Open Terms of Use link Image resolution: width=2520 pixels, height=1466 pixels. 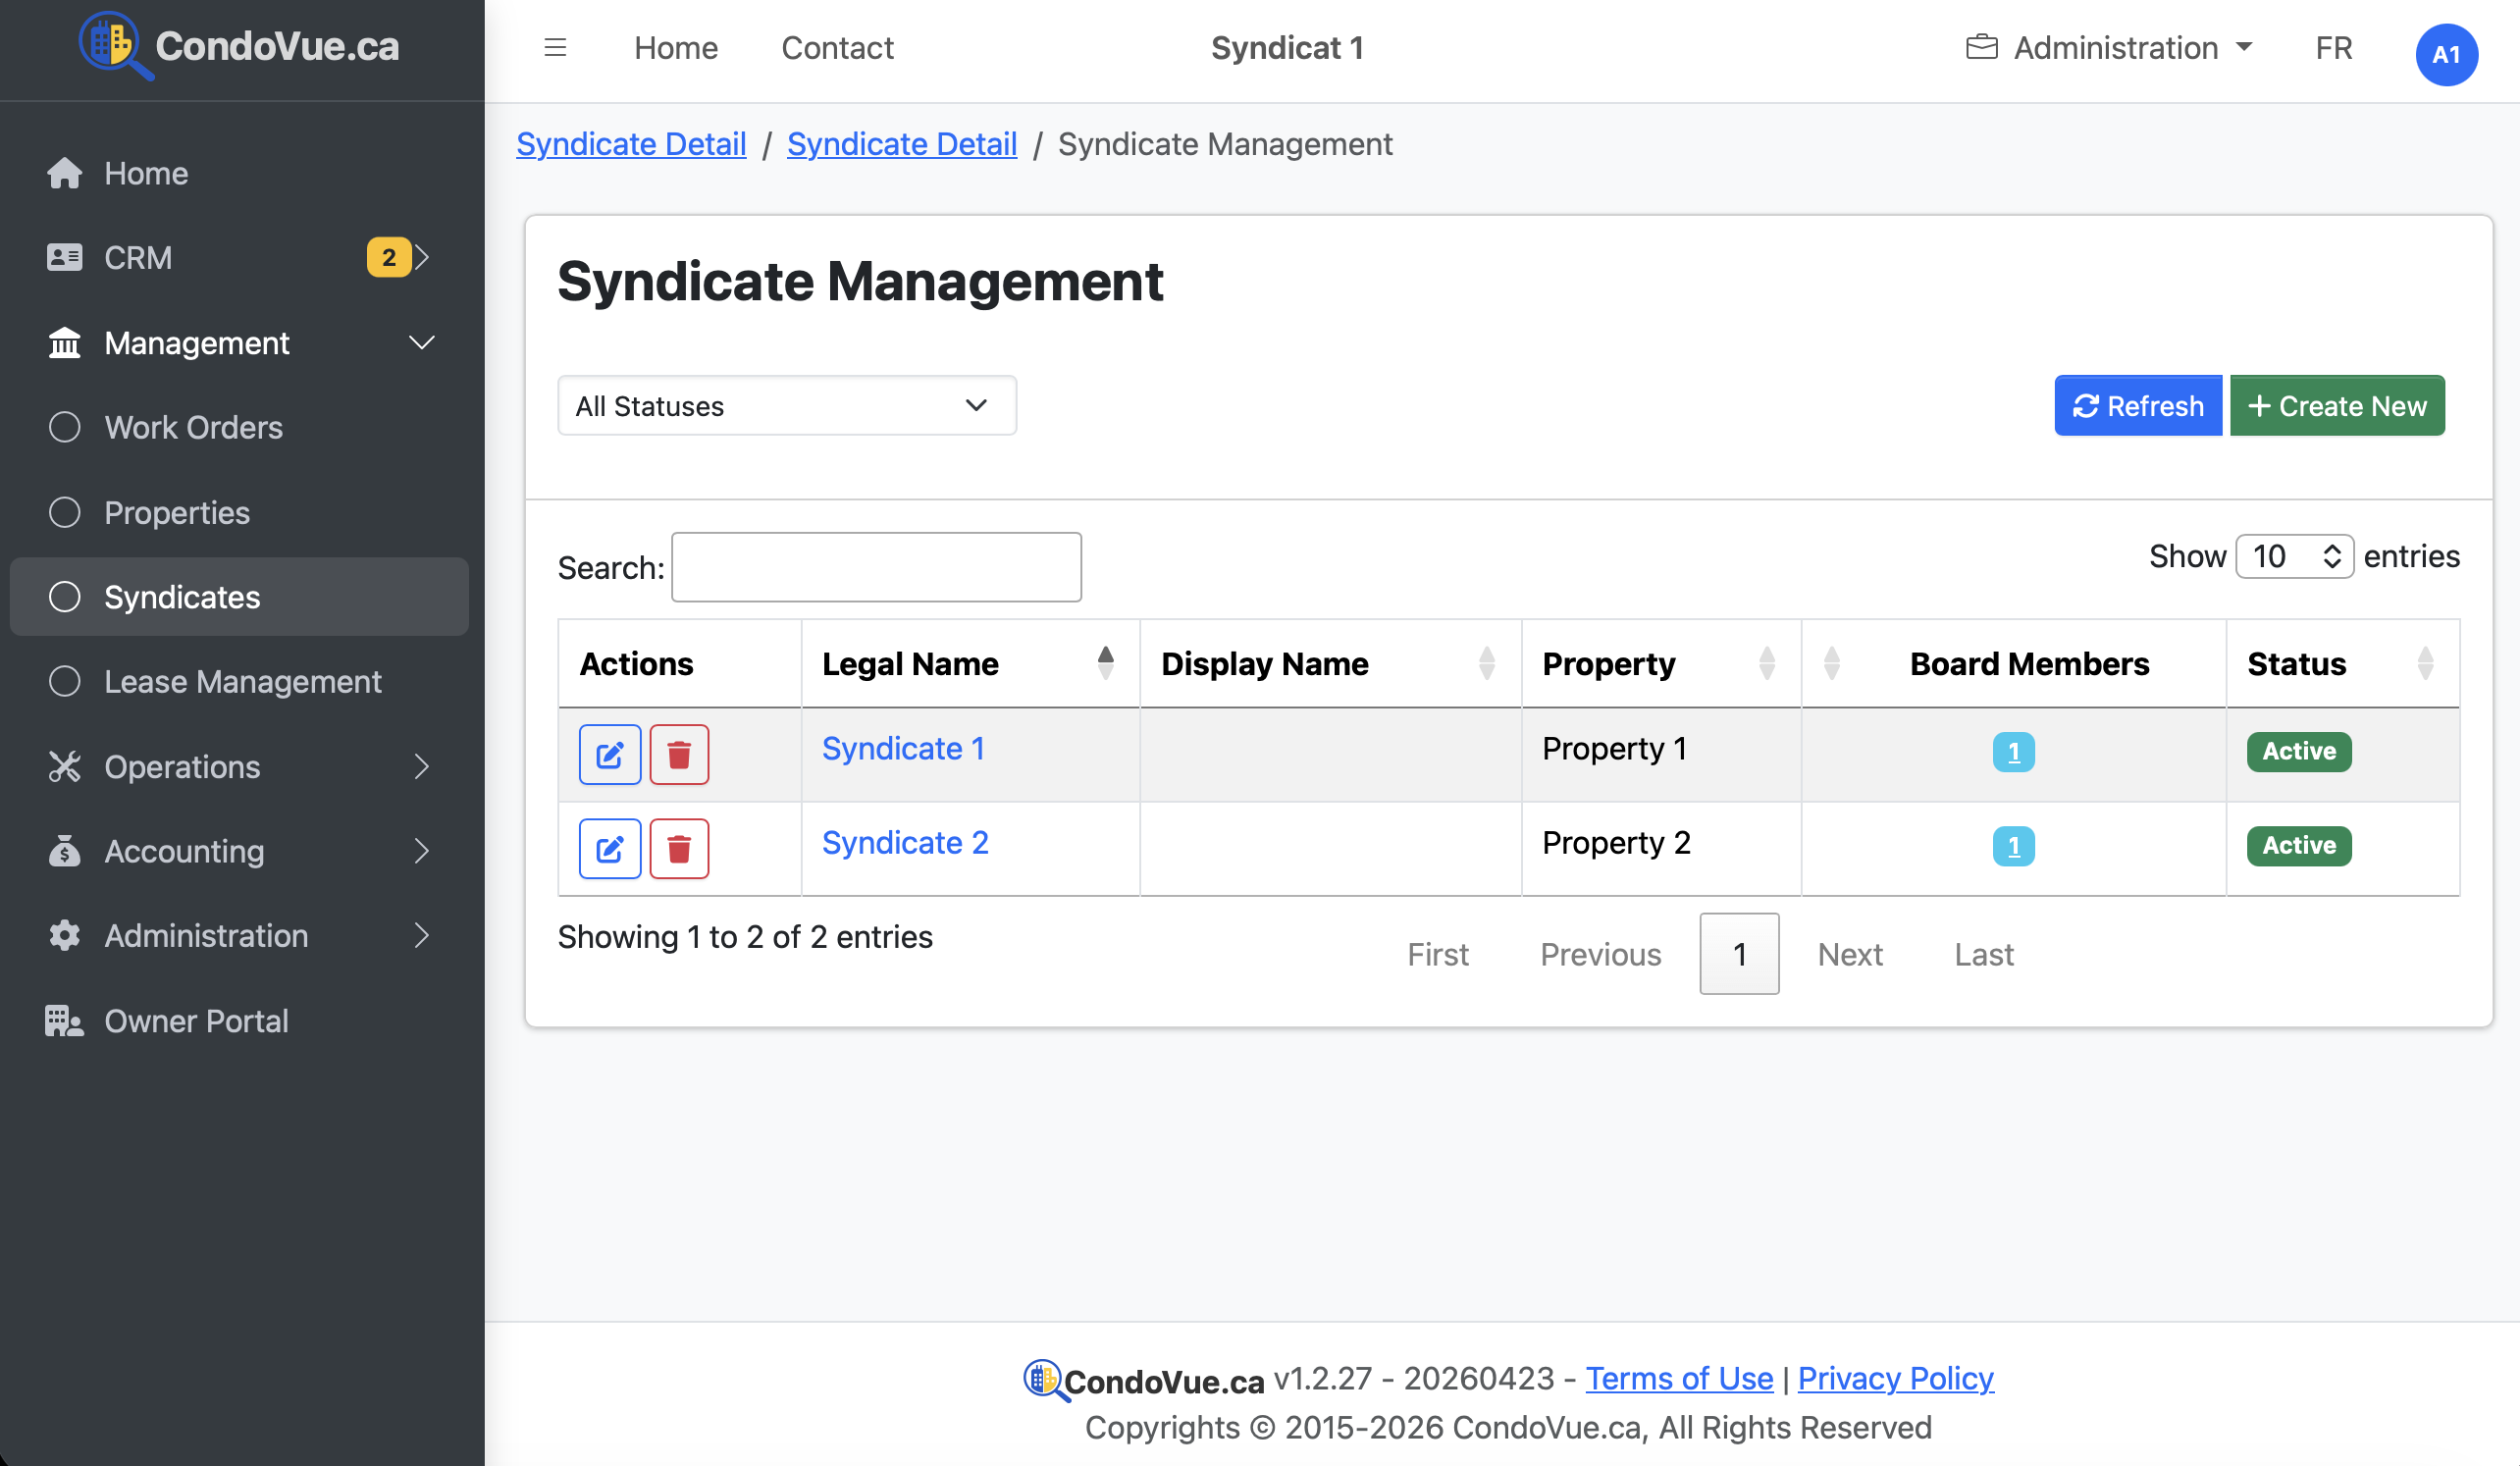1679,1378
